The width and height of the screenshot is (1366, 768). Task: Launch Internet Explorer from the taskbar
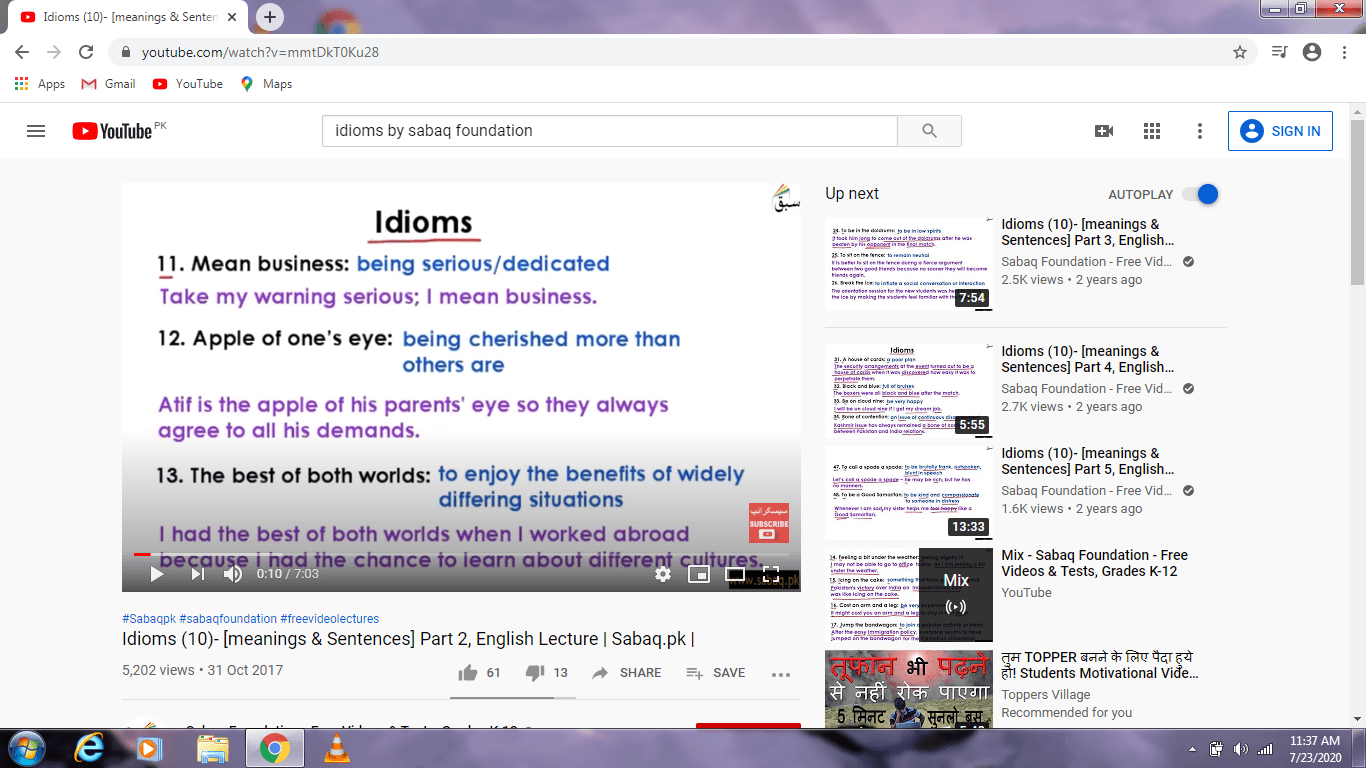[x=88, y=748]
